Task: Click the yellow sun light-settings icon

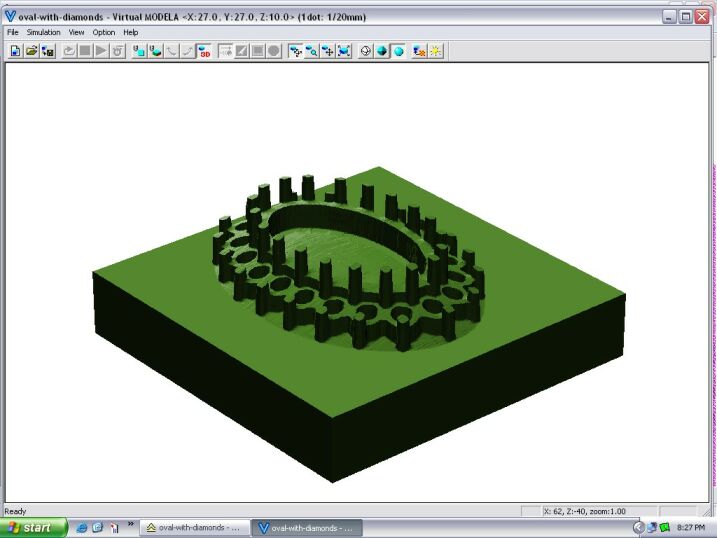Action: tap(436, 51)
